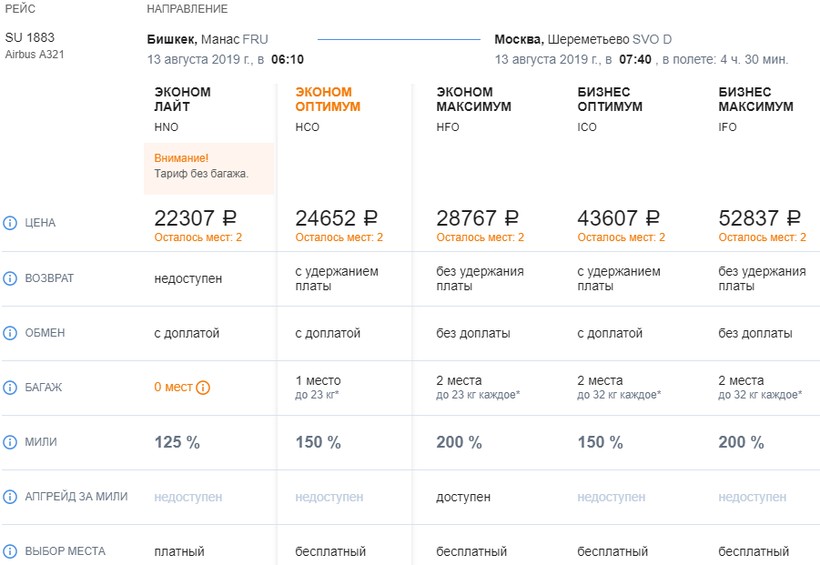Image resolution: width=820 pixels, height=565 pixels.
Task: Show info for the МИЛИ row
Action: point(10,442)
